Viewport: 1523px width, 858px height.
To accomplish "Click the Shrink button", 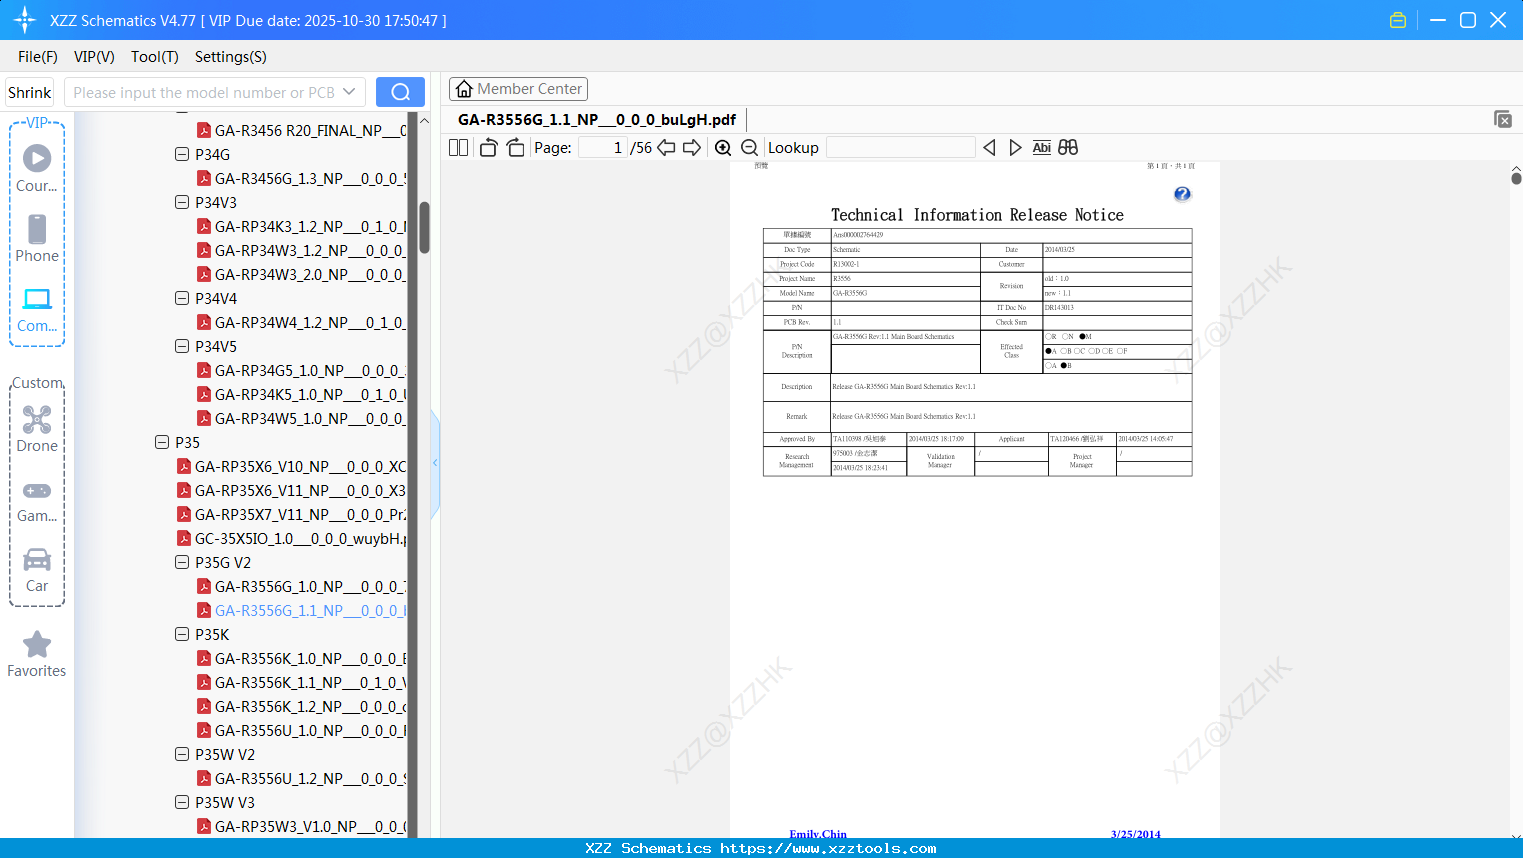I will (30, 92).
